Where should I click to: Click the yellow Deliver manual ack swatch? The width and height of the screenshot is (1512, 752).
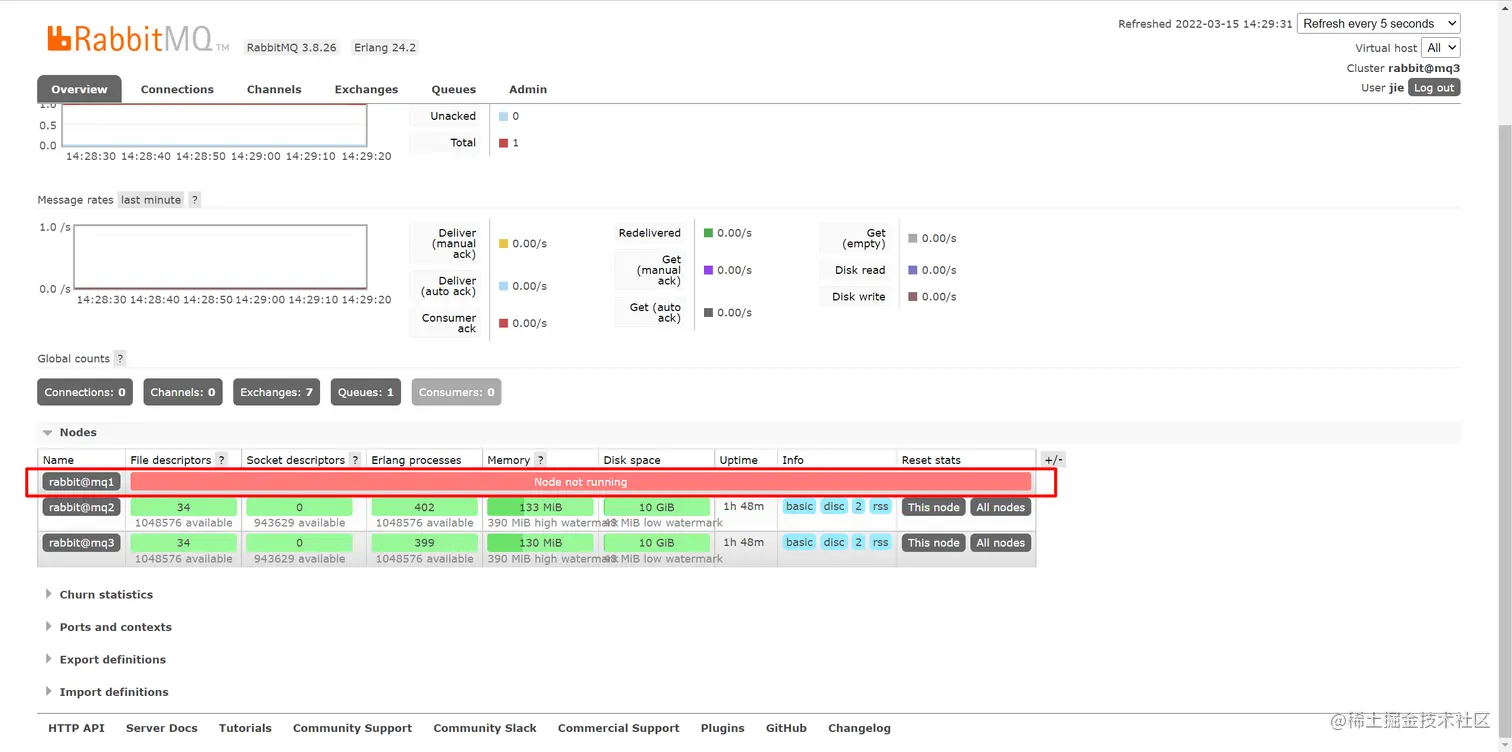[x=504, y=244]
